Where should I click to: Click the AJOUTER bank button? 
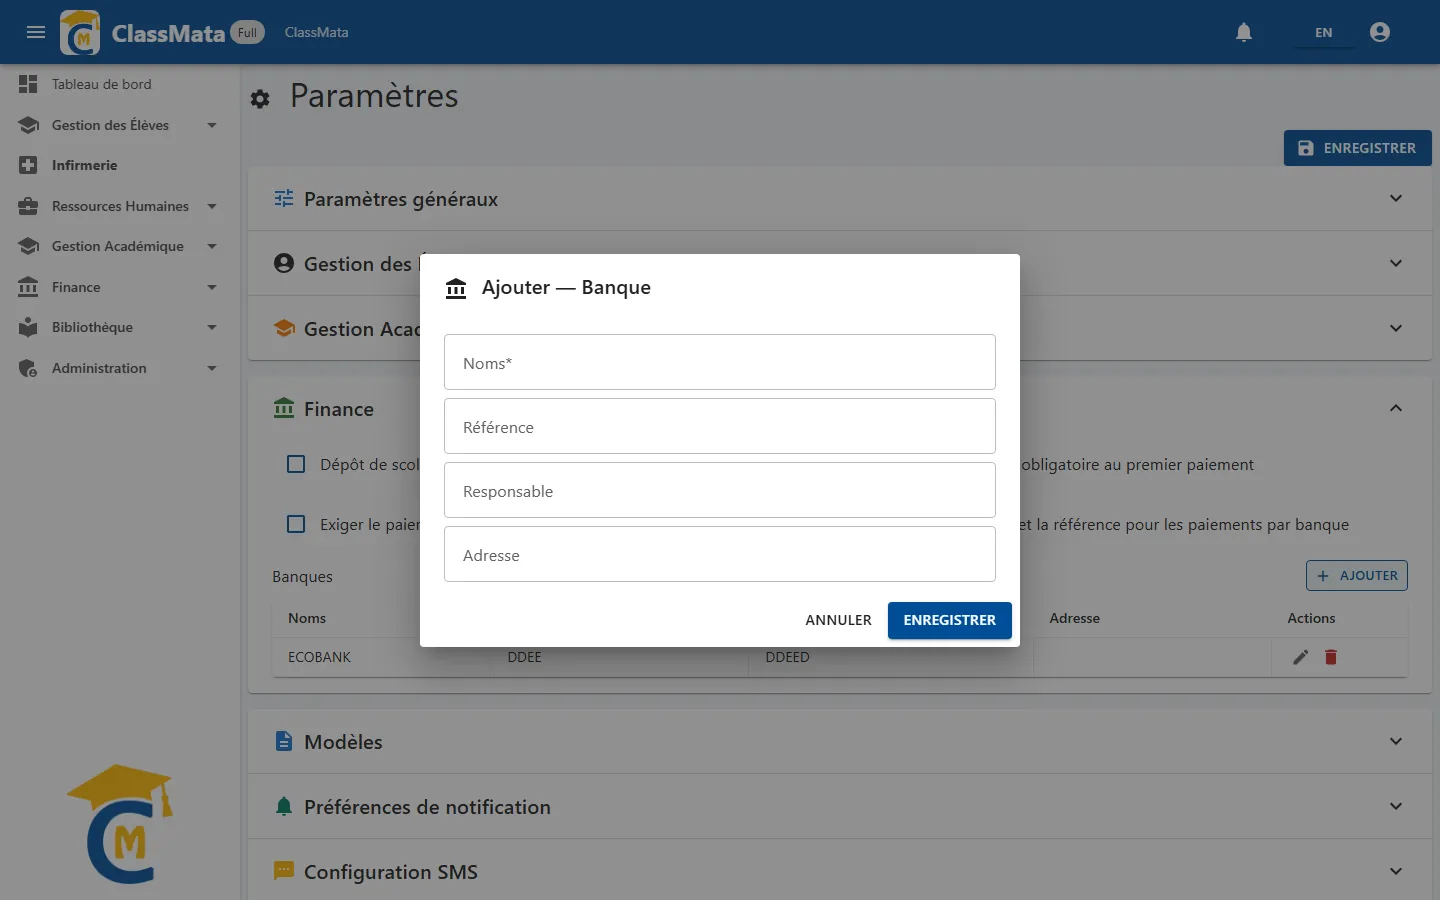[1357, 575]
